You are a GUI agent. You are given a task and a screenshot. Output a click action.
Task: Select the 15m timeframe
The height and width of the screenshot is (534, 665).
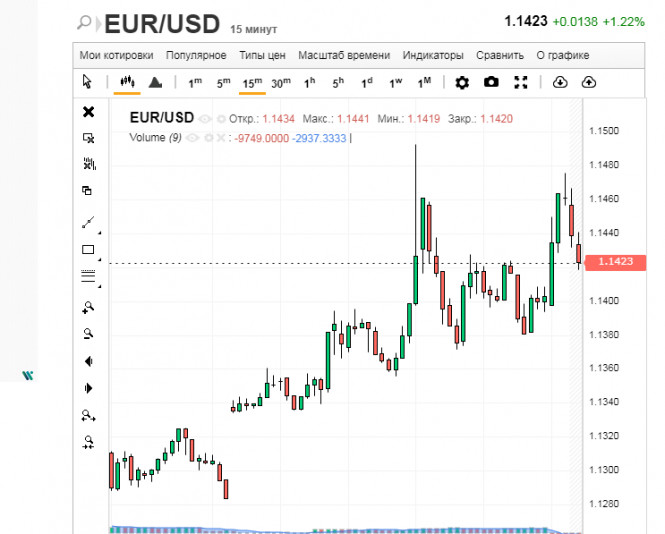[x=252, y=83]
